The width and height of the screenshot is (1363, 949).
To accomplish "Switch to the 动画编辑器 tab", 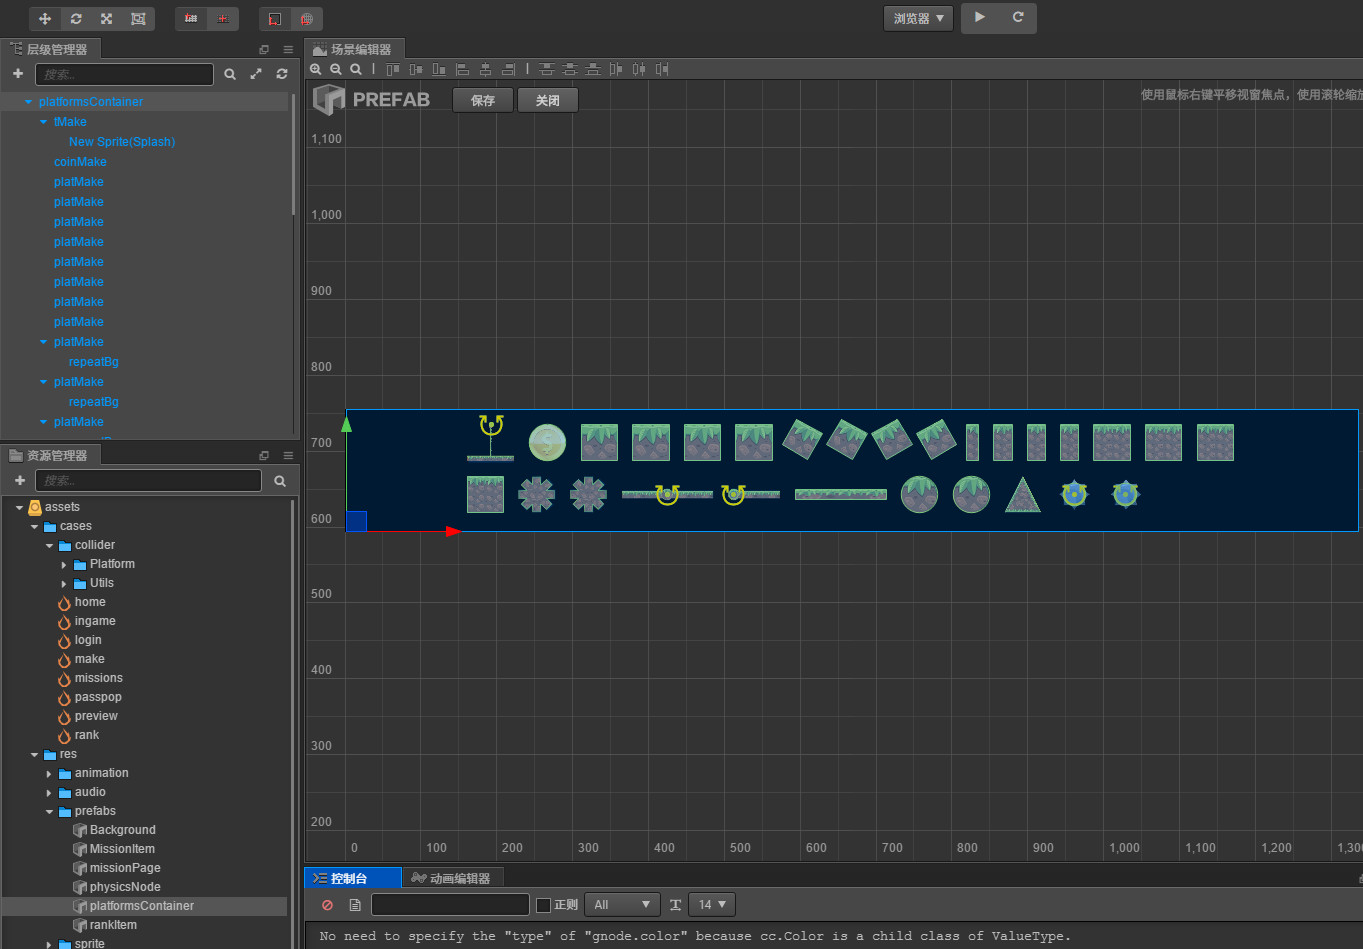I will coord(453,878).
